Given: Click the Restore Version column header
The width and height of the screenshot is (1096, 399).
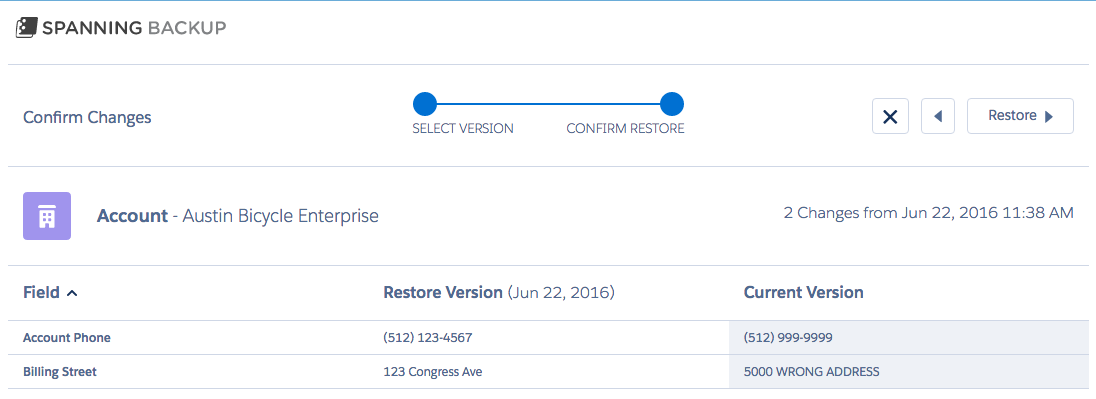Looking at the screenshot, I should pyautogui.click(x=498, y=293).
